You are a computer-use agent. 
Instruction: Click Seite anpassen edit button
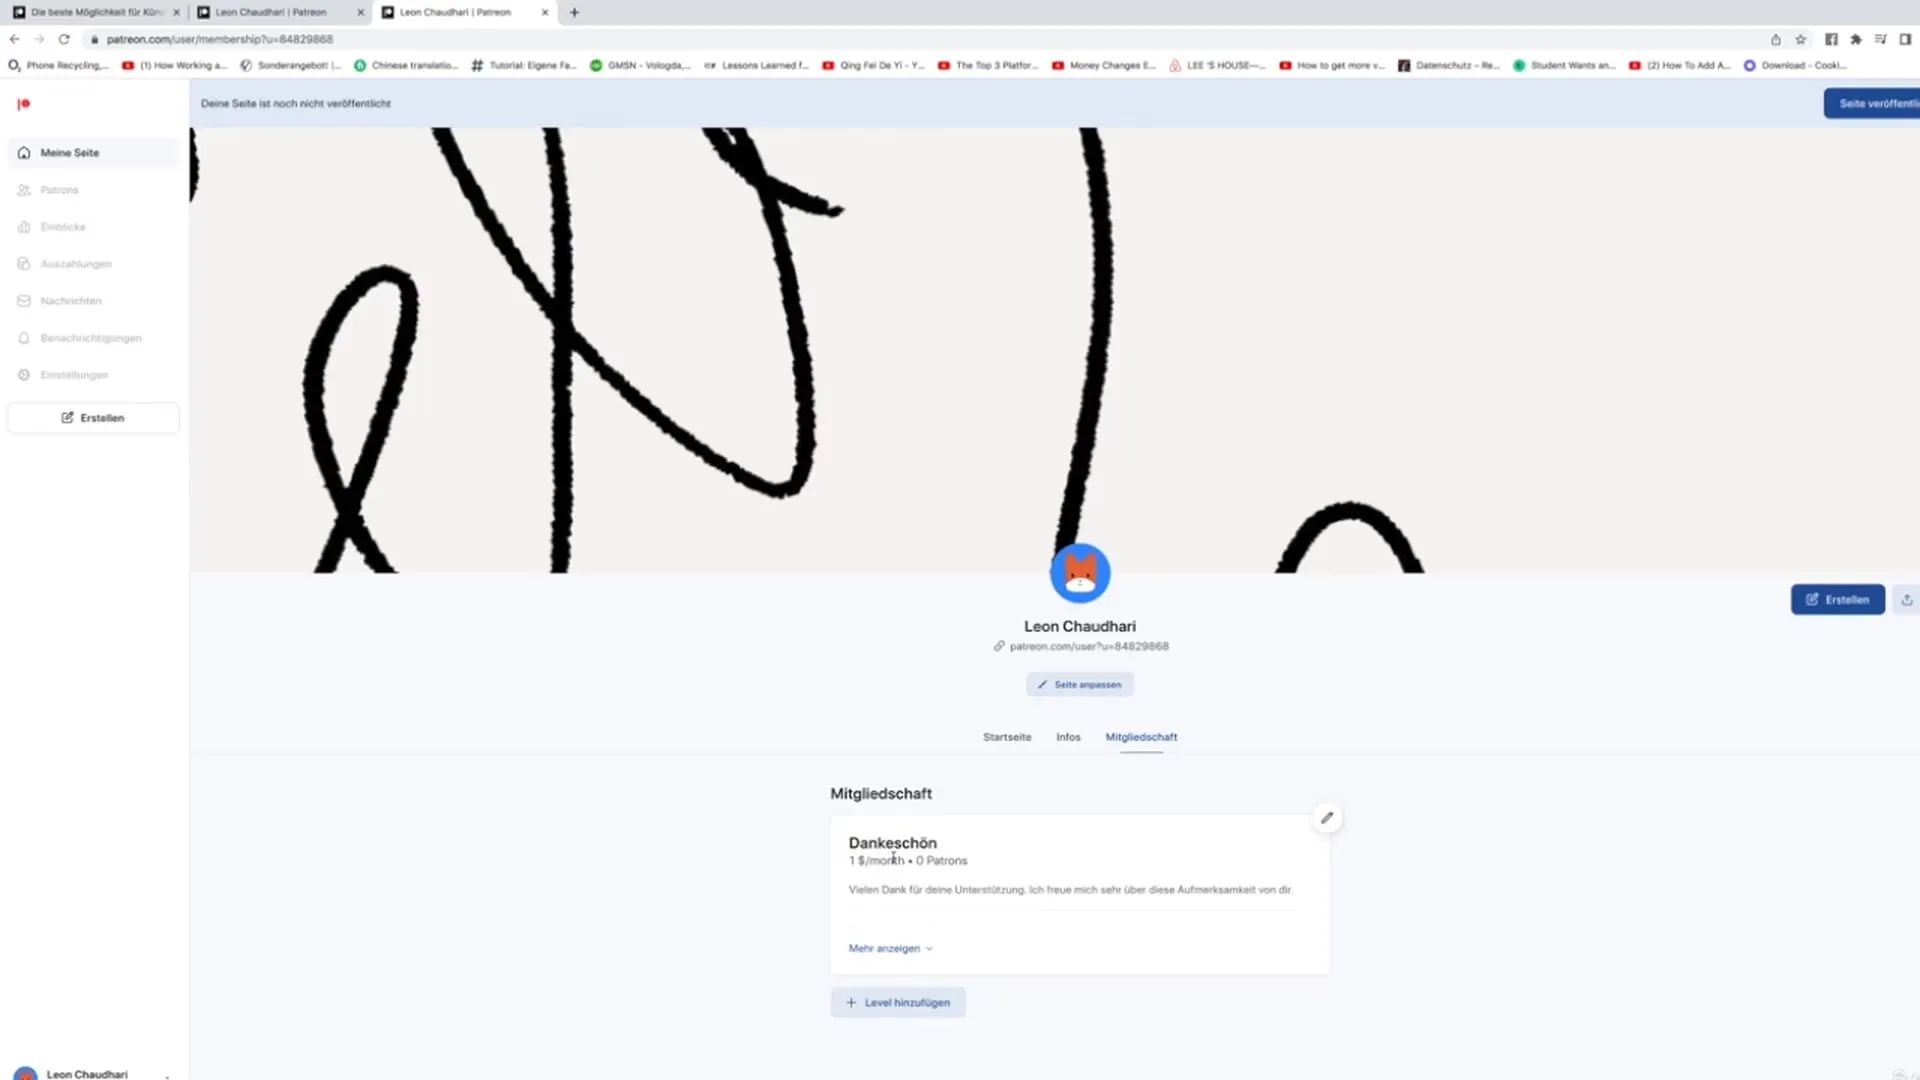point(1079,683)
